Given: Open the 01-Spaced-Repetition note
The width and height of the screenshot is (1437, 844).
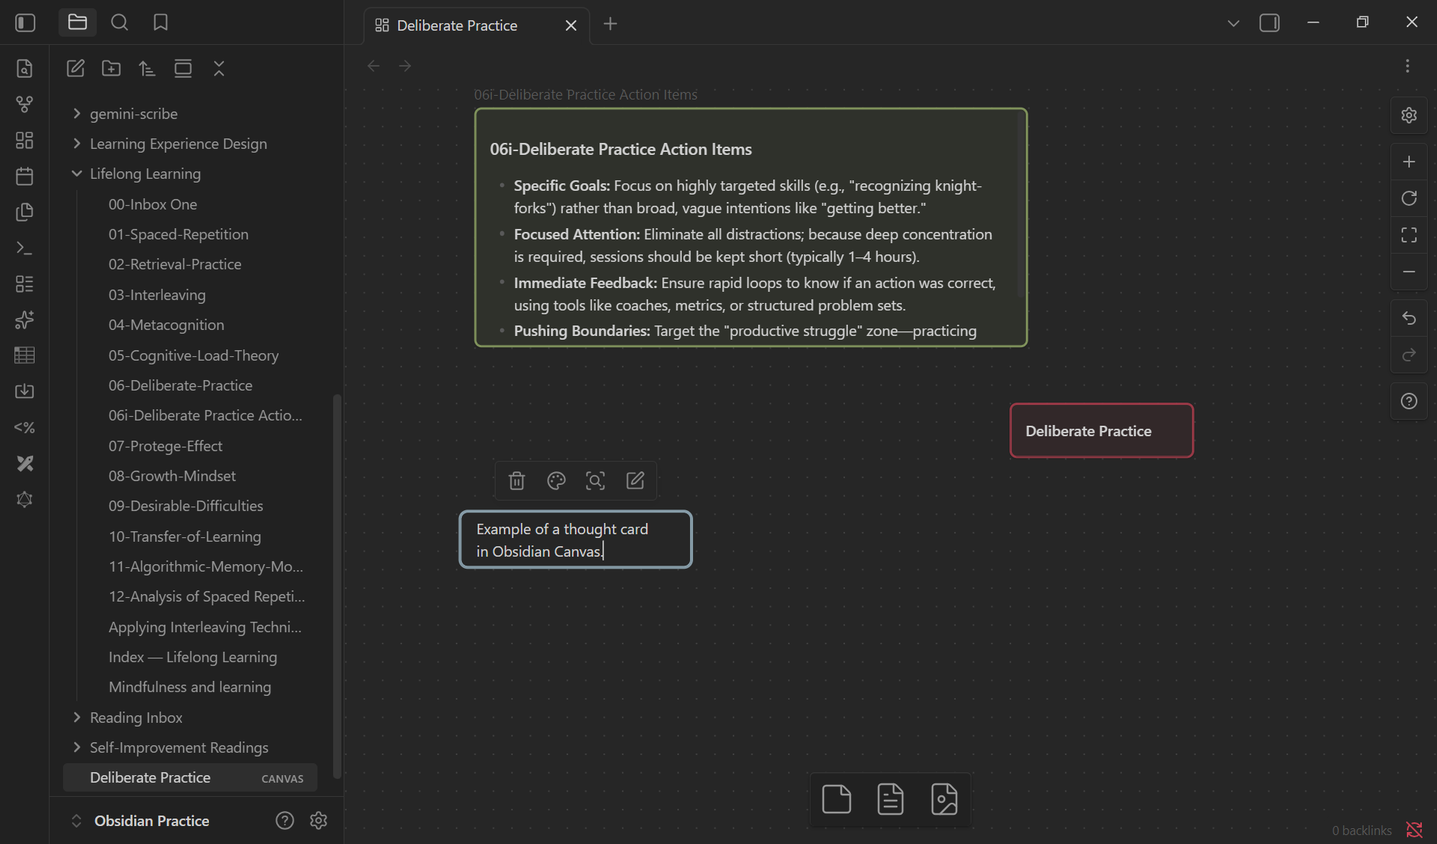Looking at the screenshot, I should pos(178,234).
